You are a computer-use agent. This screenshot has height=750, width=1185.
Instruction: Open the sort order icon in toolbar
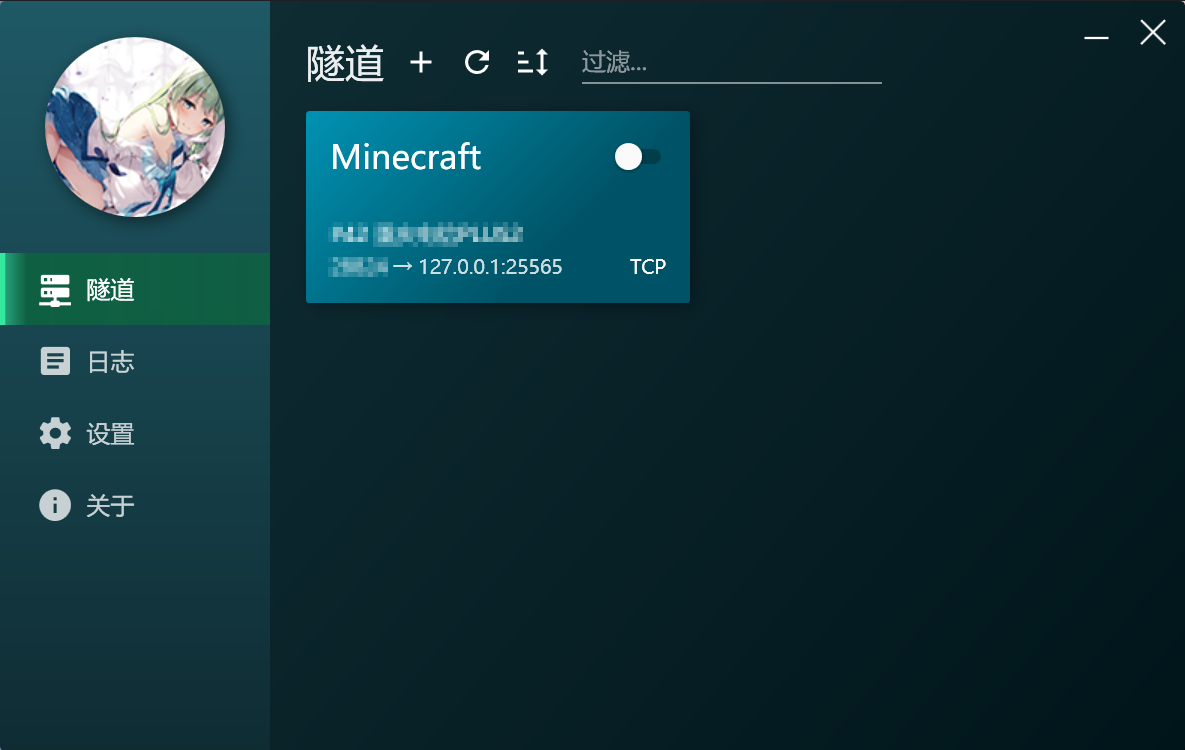click(533, 62)
